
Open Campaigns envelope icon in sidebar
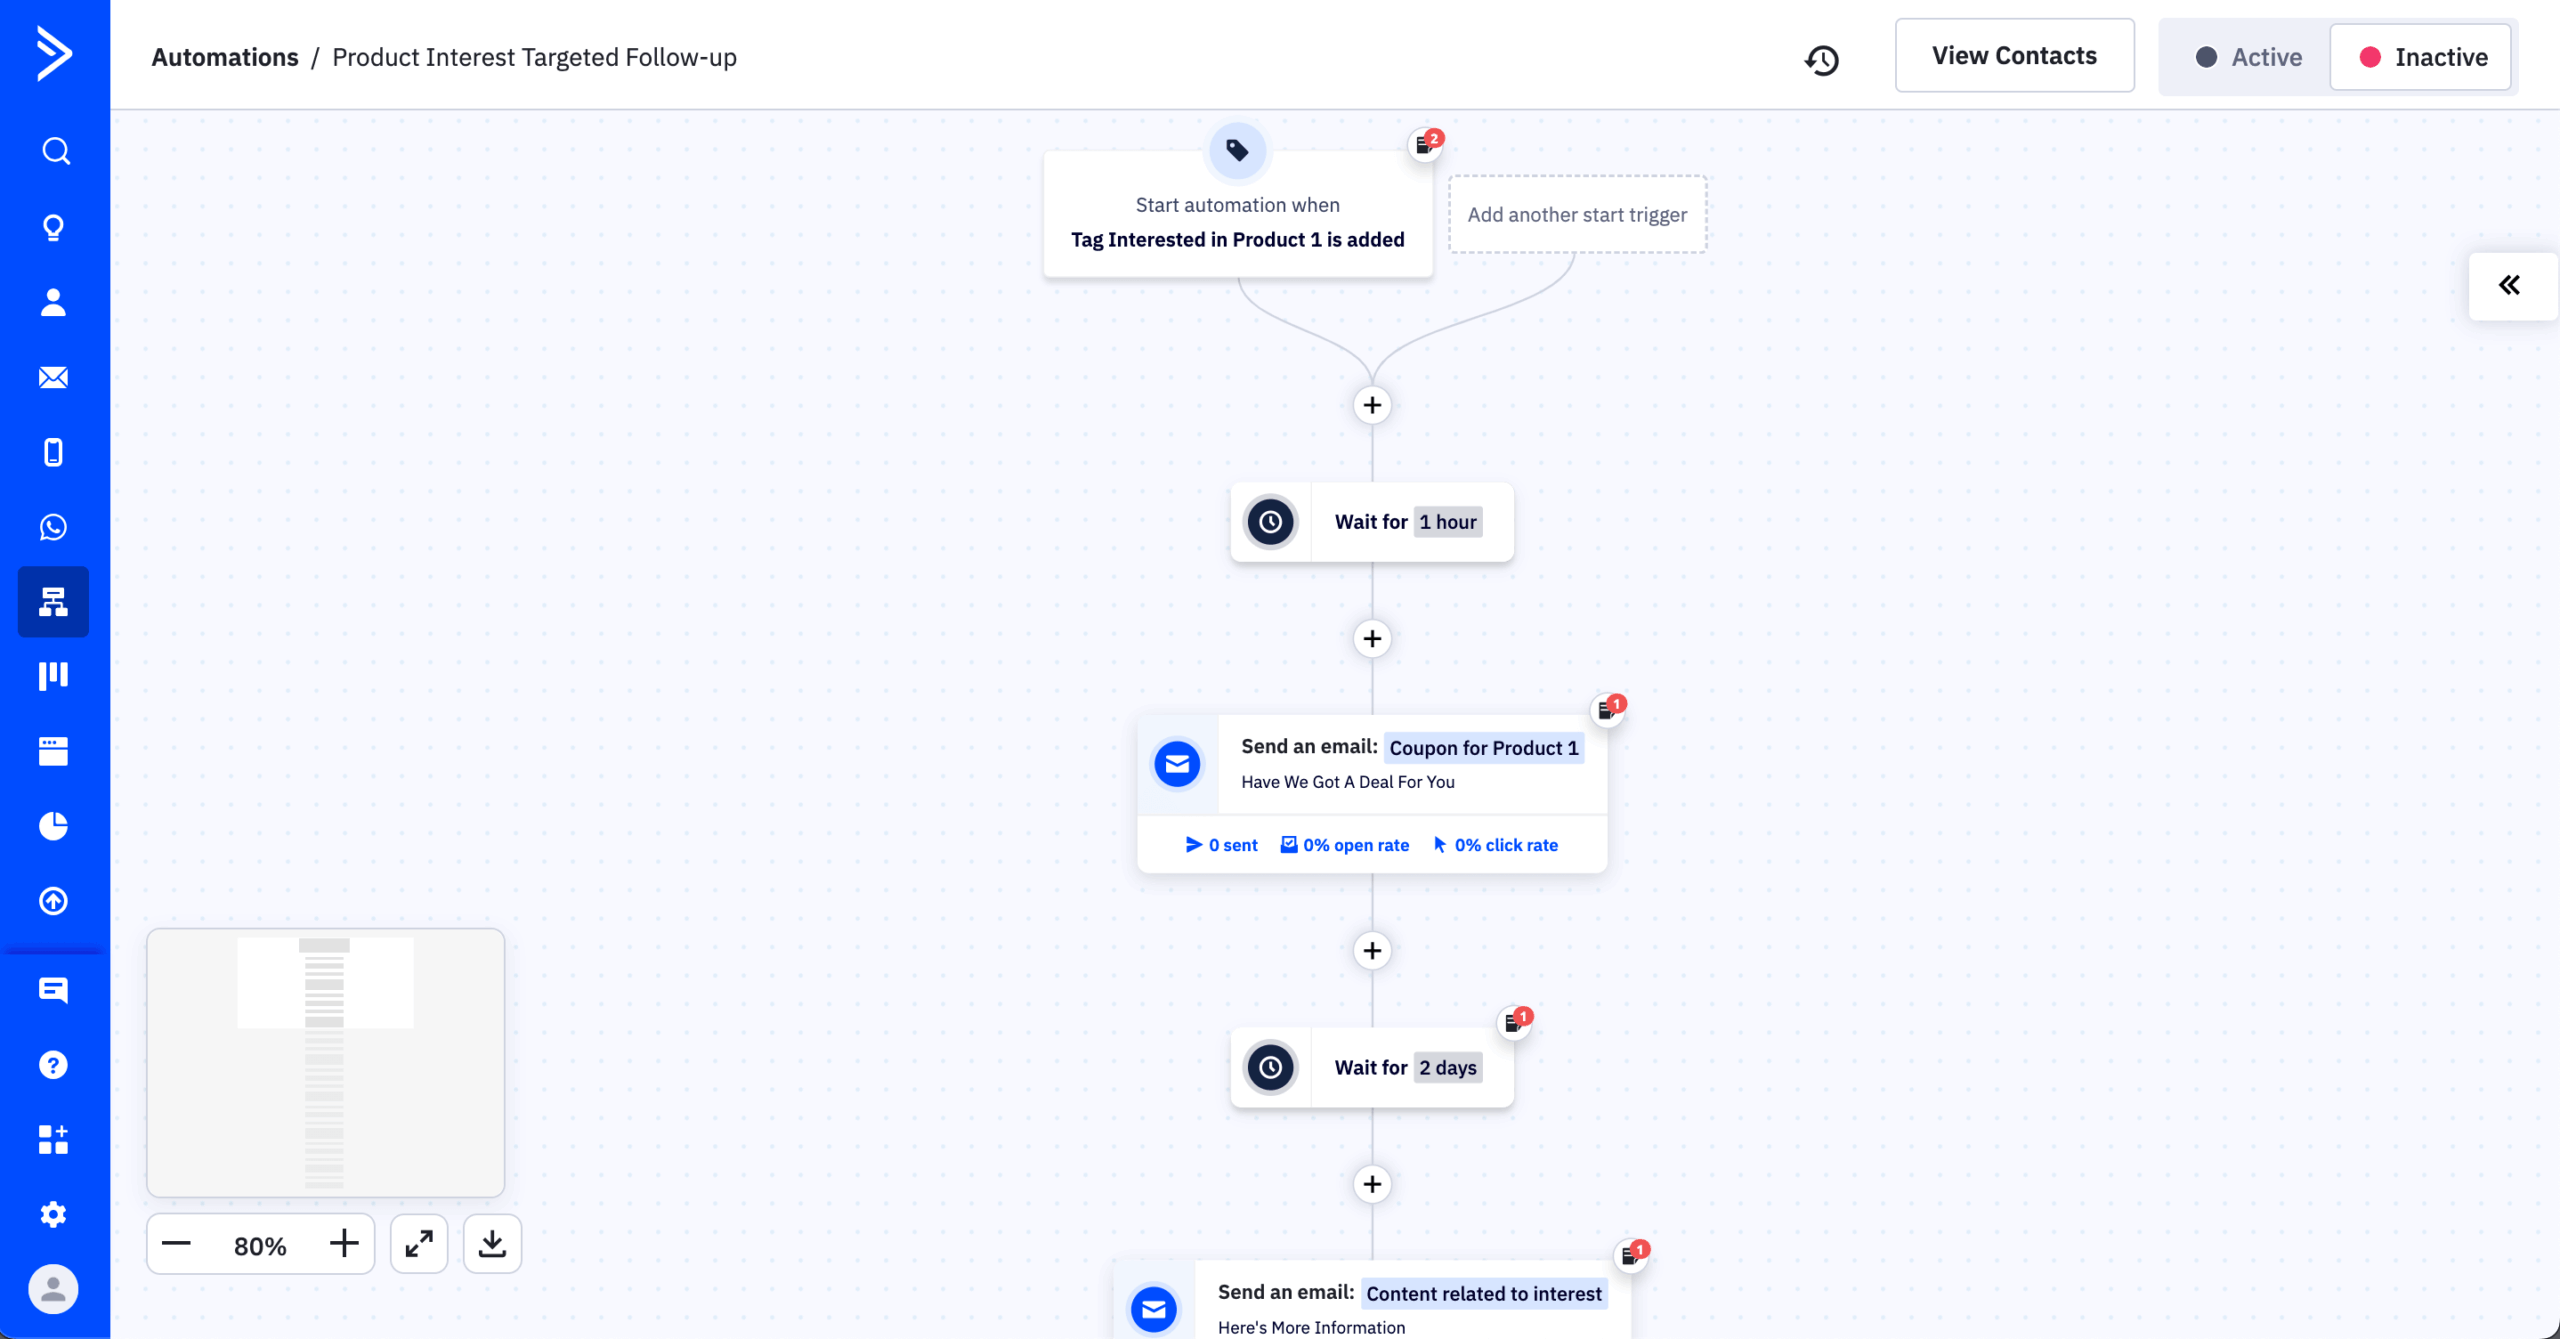point(54,377)
